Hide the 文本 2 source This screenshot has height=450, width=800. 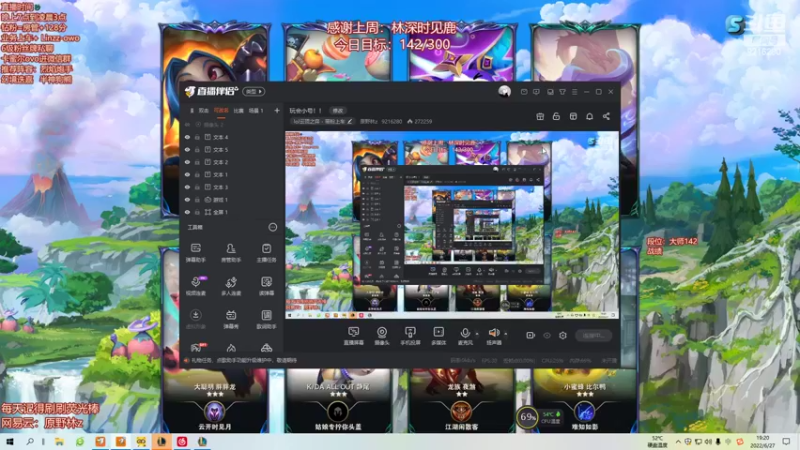pyautogui.click(x=187, y=162)
